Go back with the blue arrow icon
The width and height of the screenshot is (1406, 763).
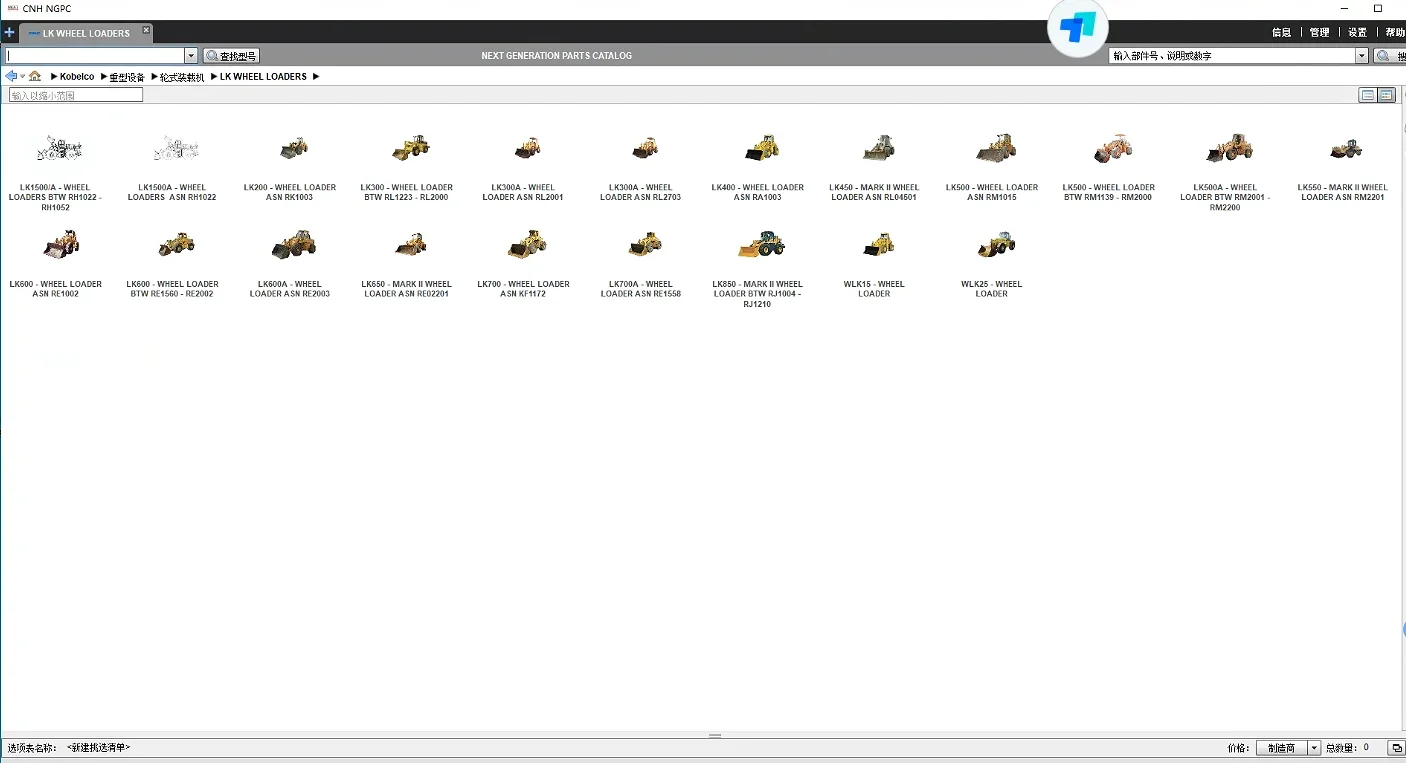11,76
